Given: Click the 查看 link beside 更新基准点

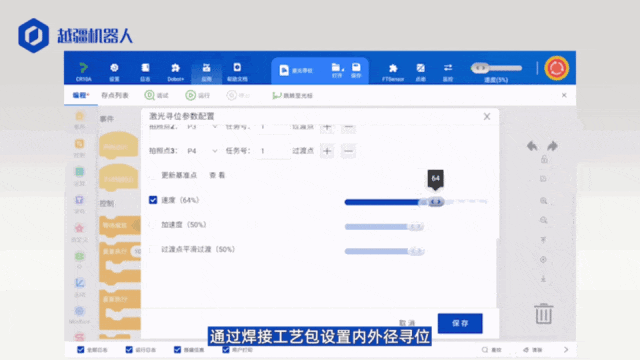Looking at the screenshot, I should (217, 175).
